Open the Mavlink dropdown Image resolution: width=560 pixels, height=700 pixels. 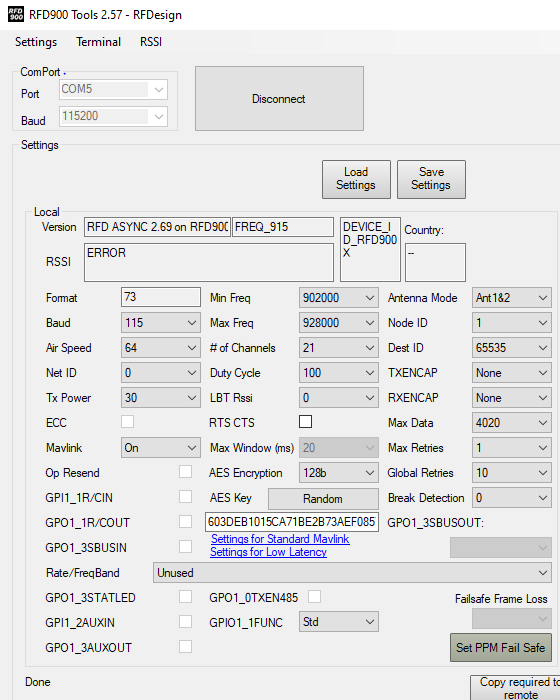pos(160,448)
